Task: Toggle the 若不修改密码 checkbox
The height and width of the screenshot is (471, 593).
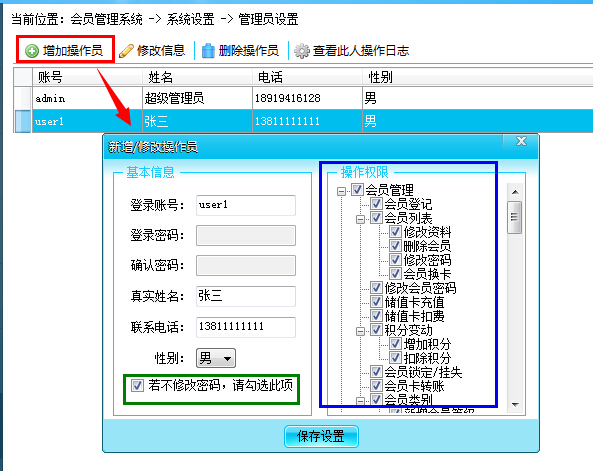Action: pos(137,386)
